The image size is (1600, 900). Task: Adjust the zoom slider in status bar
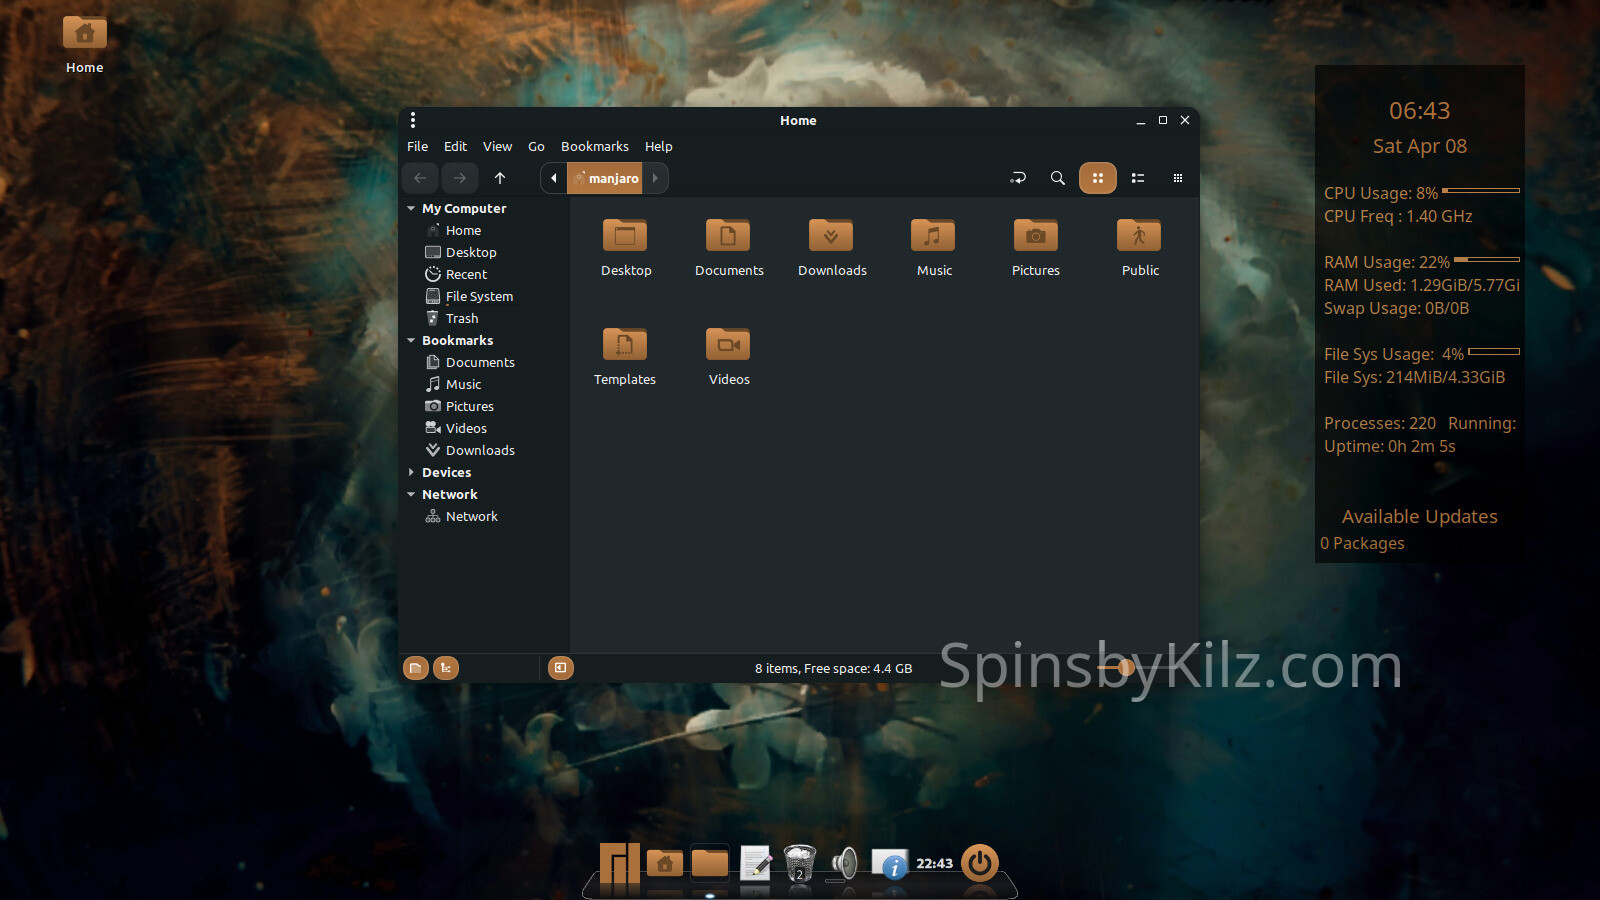click(1125, 668)
